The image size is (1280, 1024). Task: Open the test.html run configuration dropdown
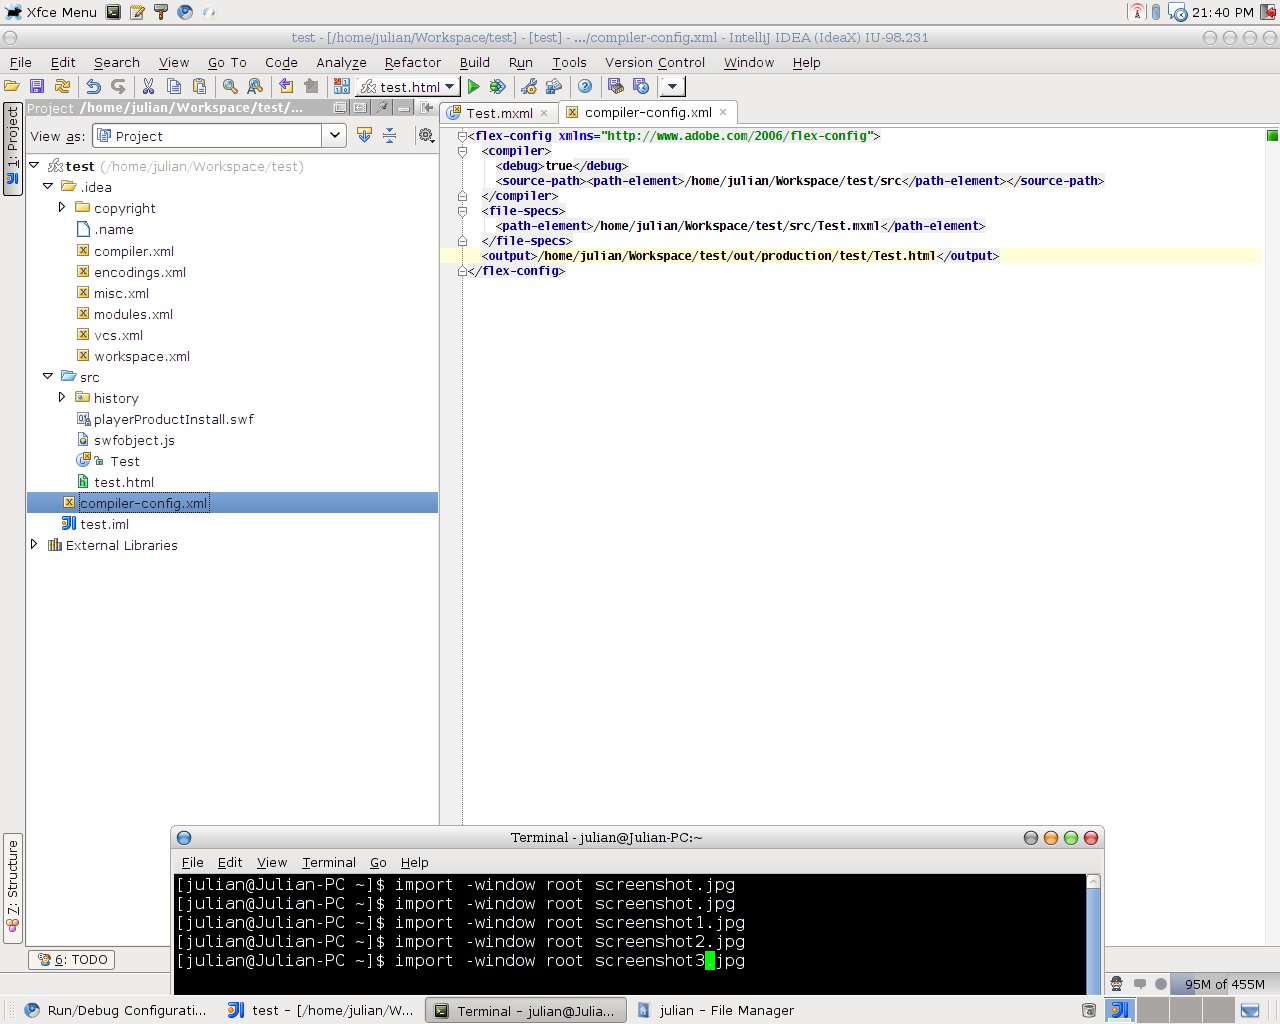(x=408, y=87)
